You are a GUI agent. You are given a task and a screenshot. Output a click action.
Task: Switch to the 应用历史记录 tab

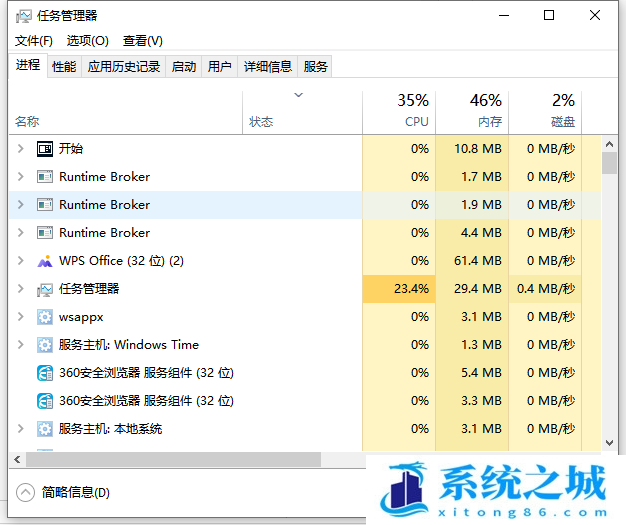click(x=124, y=66)
